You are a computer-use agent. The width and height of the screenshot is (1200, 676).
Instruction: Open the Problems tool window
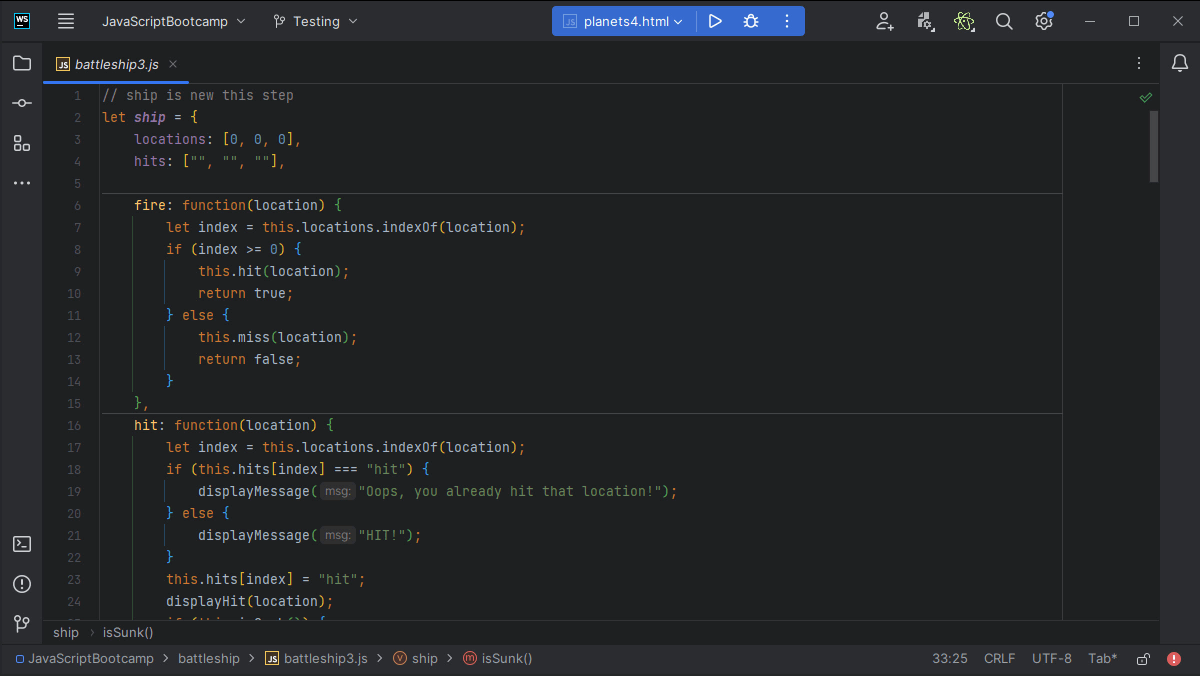click(x=21, y=584)
